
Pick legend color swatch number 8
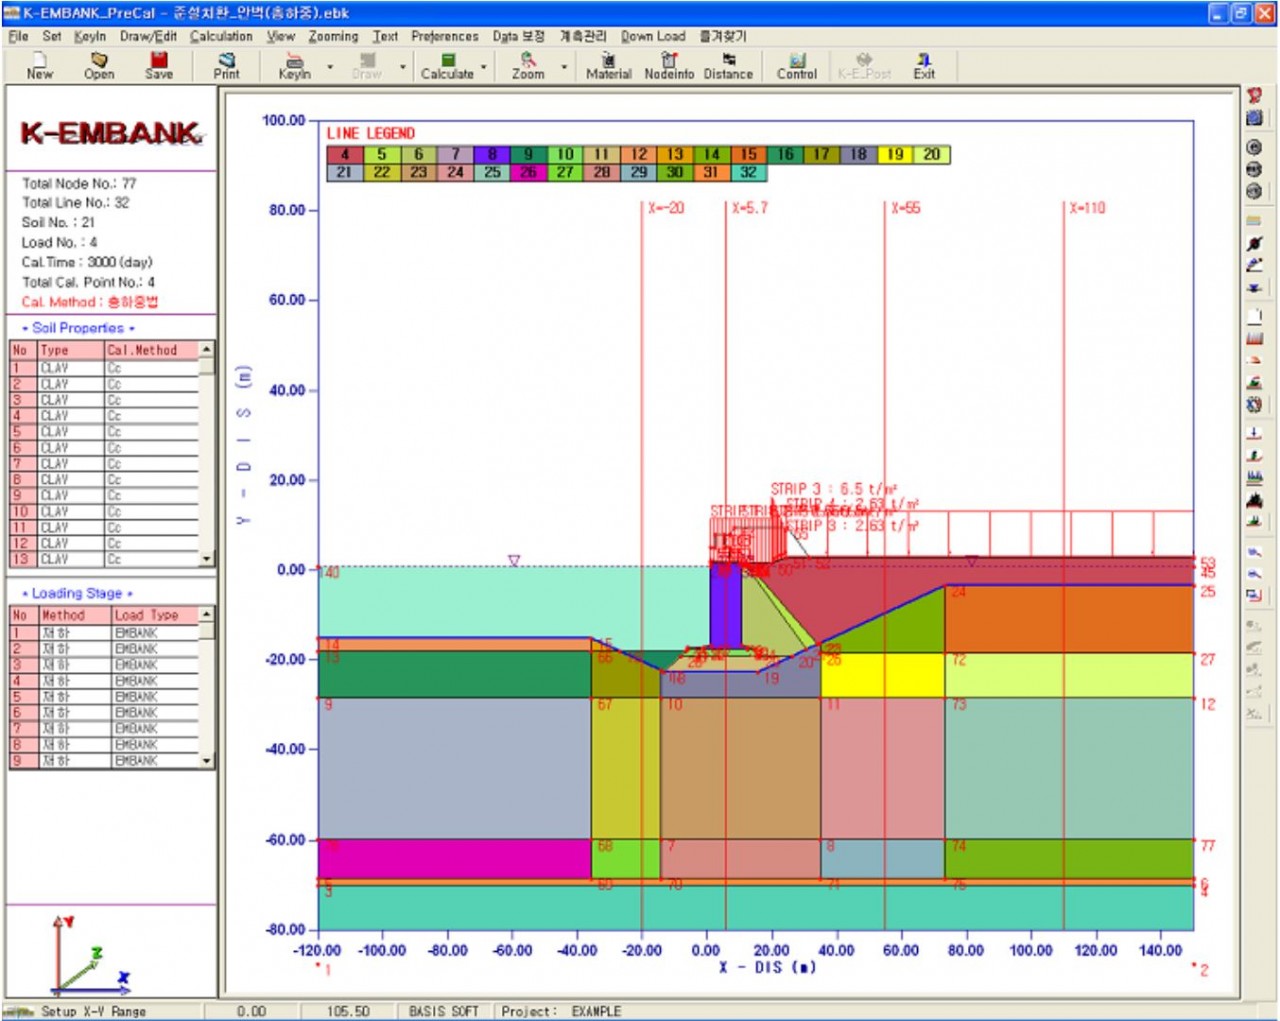492,154
